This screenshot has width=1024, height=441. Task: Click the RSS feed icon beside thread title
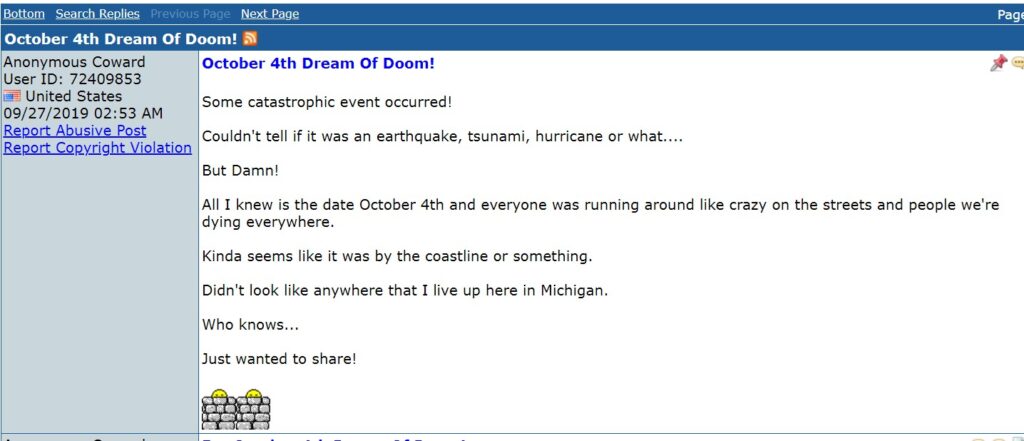pyautogui.click(x=249, y=39)
